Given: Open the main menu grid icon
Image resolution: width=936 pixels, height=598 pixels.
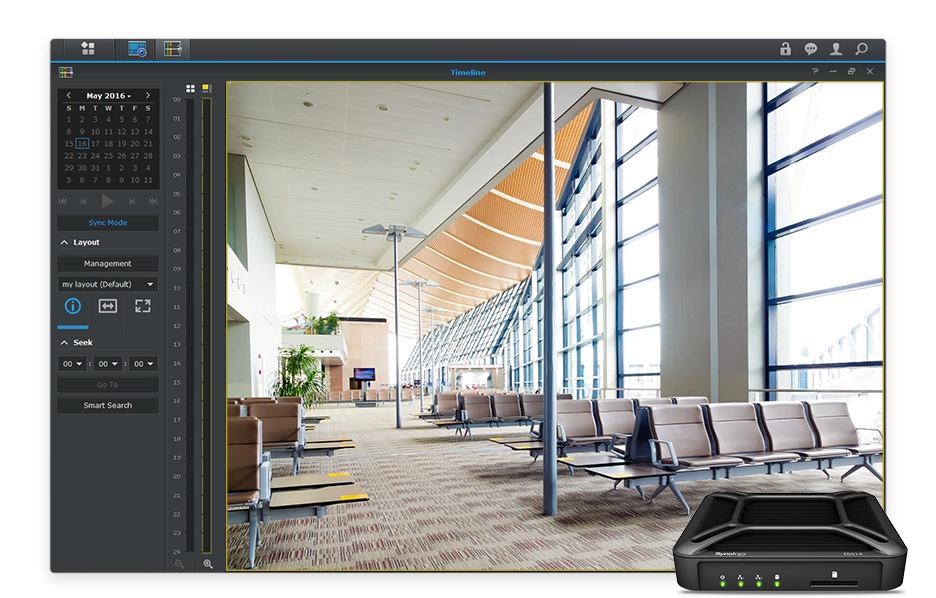Looking at the screenshot, I should pos(88,48).
